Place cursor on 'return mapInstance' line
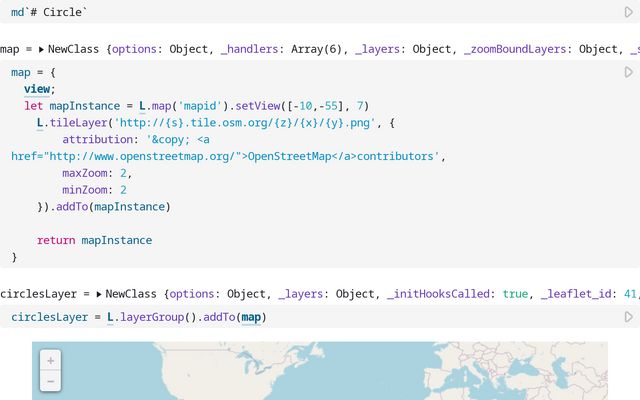Image resolution: width=640 pixels, height=400 pixels. (x=95, y=241)
